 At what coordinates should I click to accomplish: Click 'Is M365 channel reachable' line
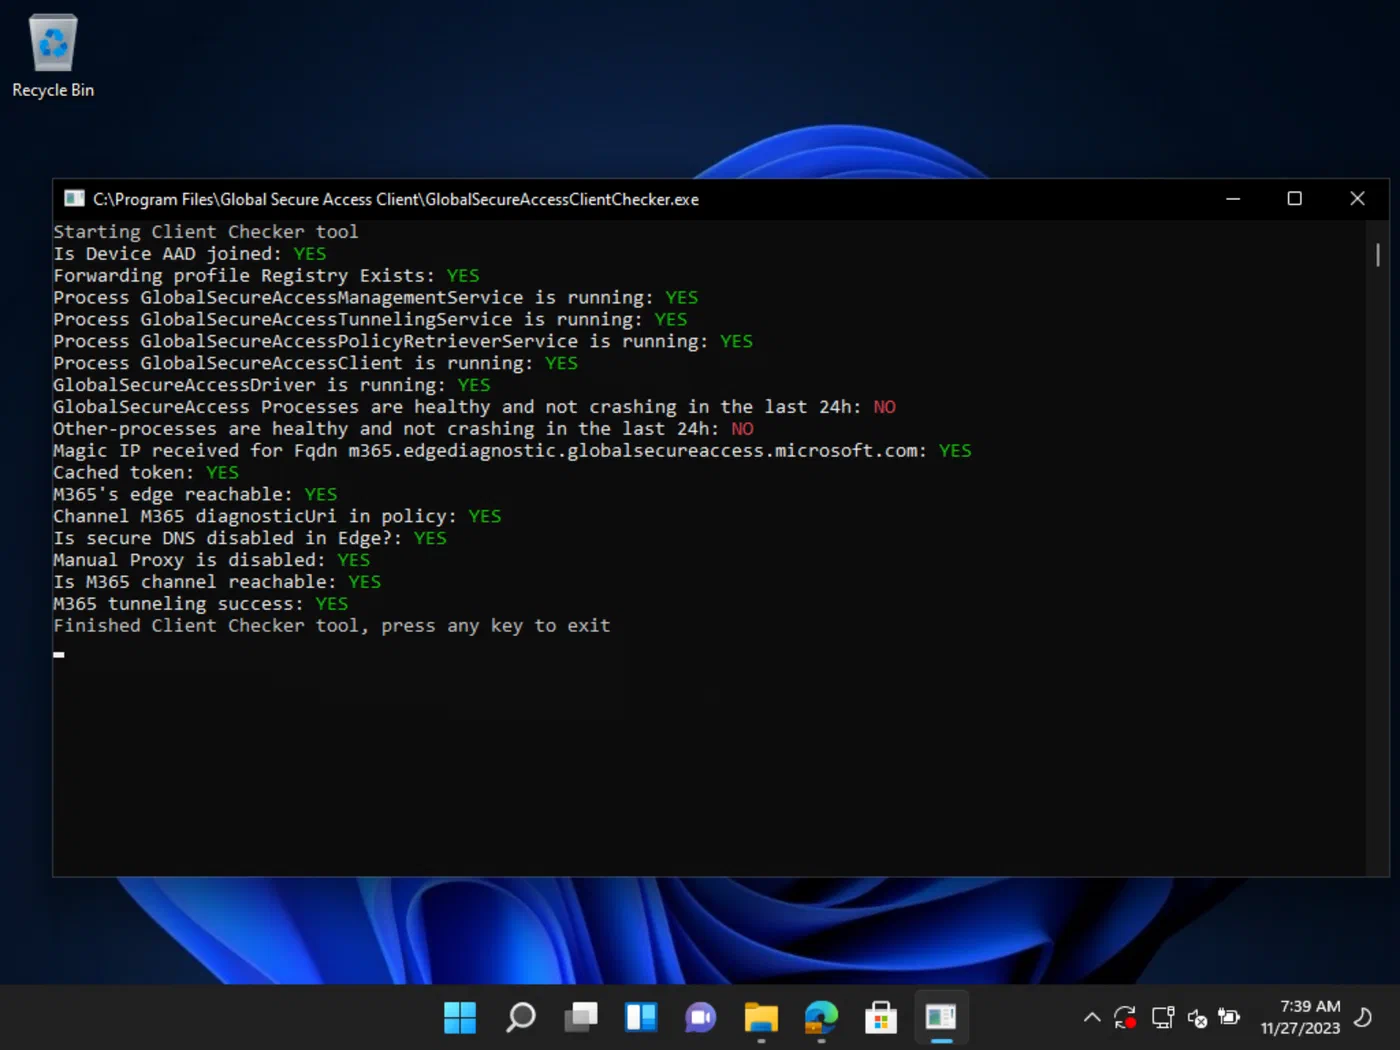pyautogui.click(x=217, y=583)
